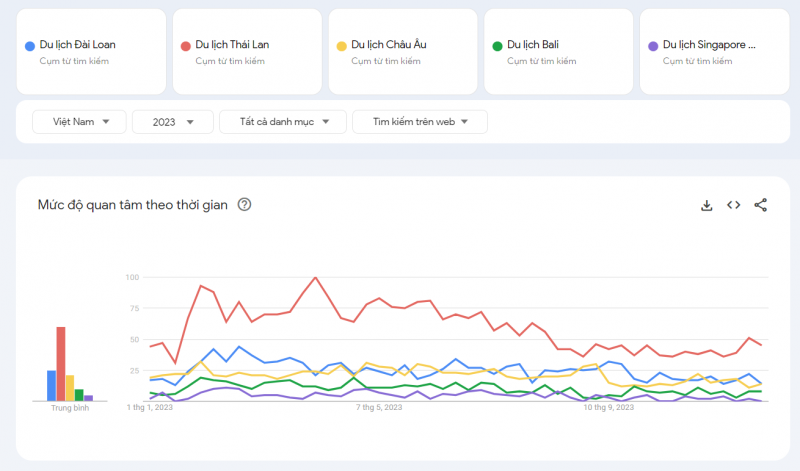Click the red Thái Lan average bar
This screenshot has width=800, height=471.
pyautogui.click(x=61, y=363)
